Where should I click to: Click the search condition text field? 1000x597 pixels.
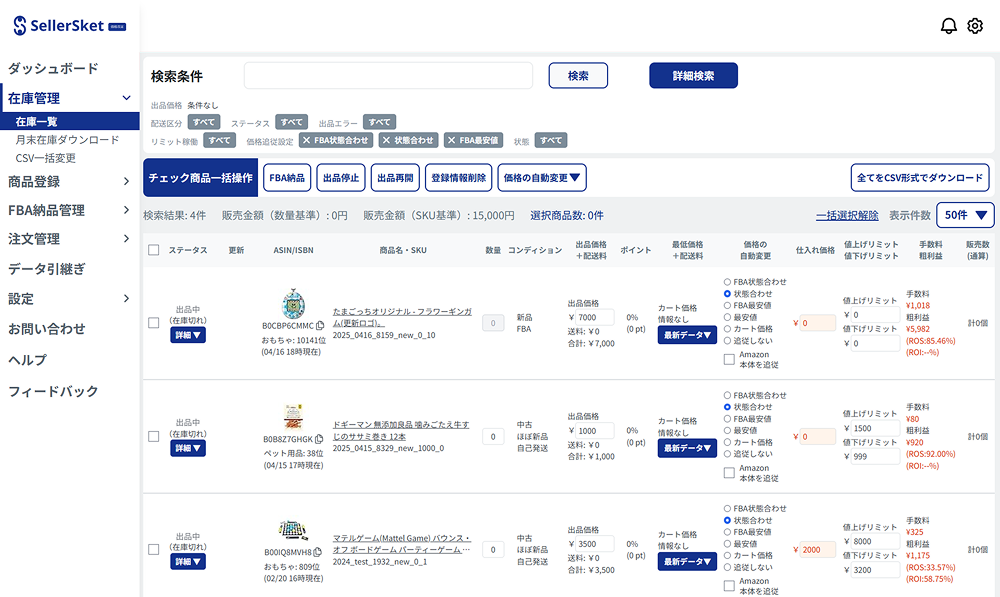388,76
